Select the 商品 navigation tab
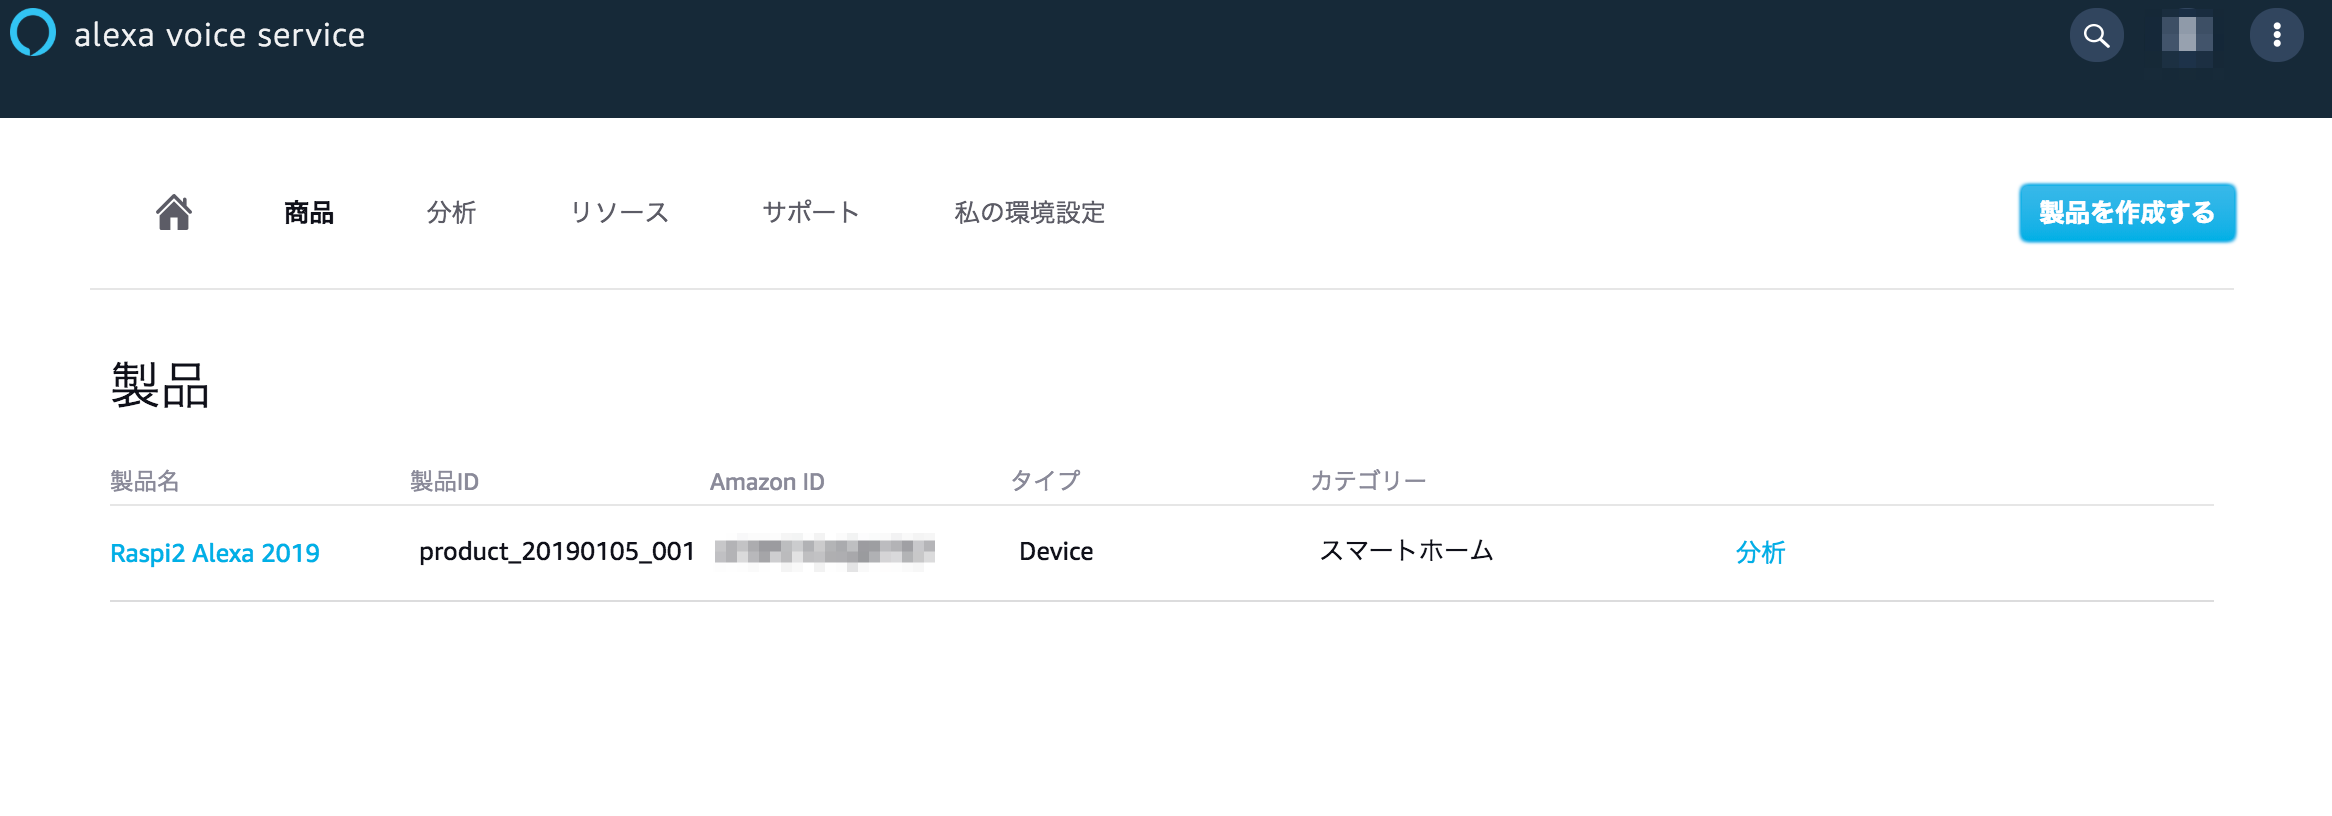The height and width of the screenshot is (816, 2332). pyautogui.click(x=309, y=212)
